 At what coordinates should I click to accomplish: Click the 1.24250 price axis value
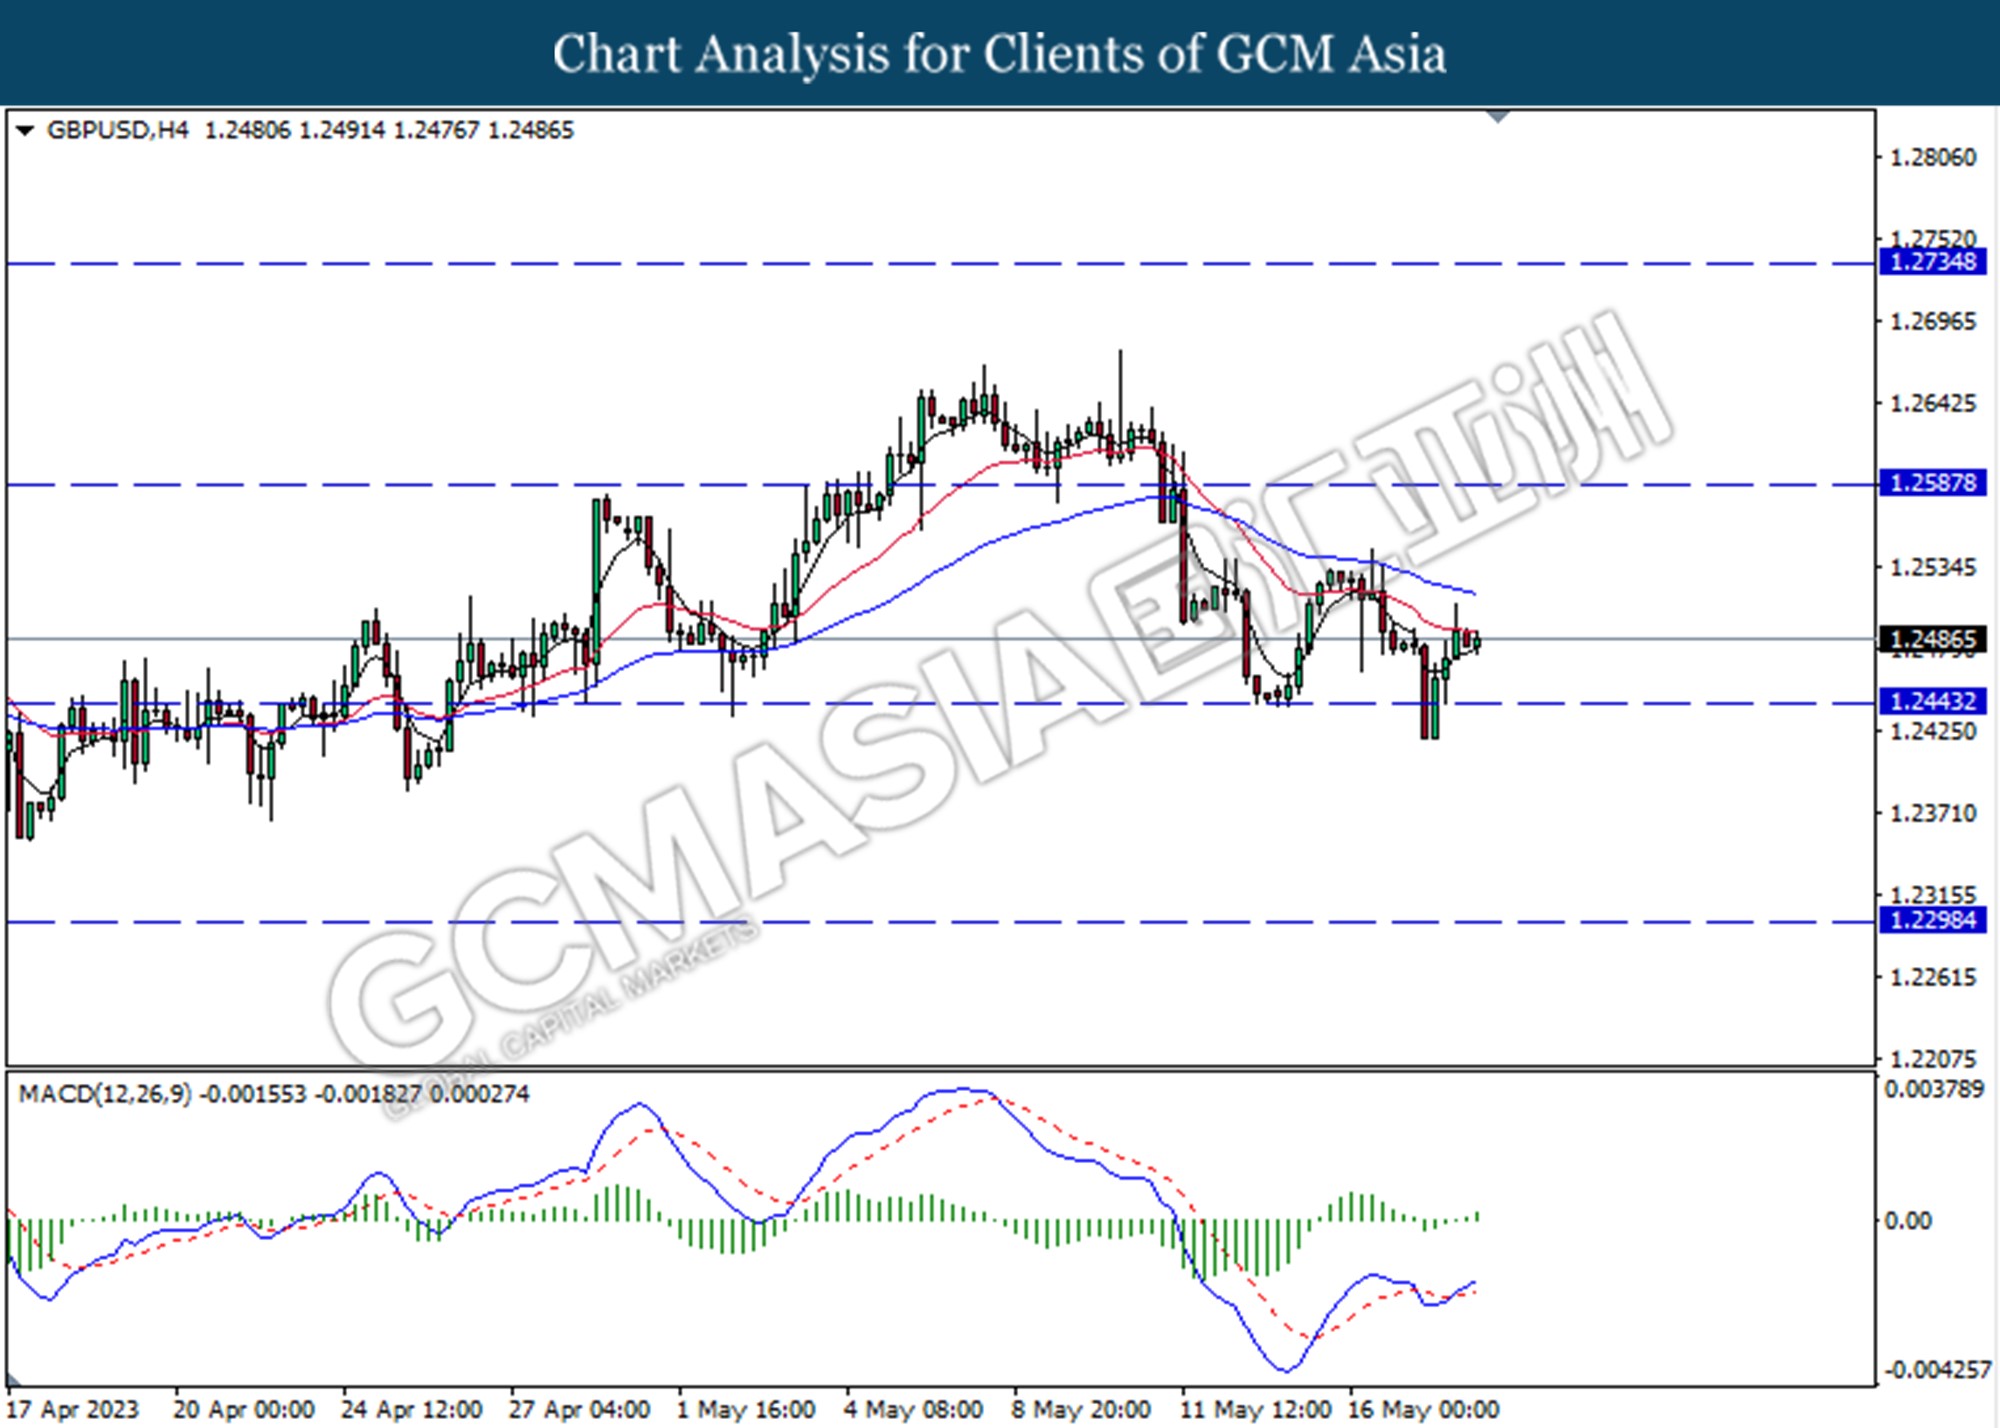tap(1932, 732)
